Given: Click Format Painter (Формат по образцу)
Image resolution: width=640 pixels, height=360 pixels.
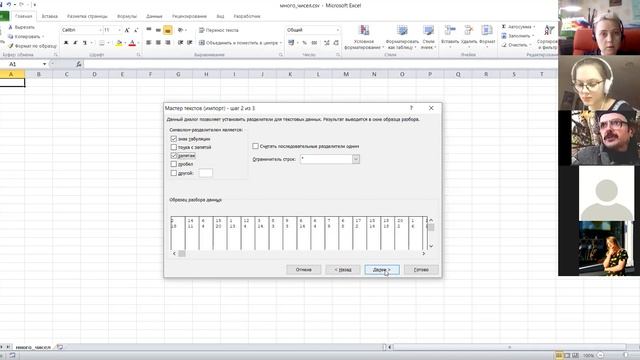Looking at the screenshot, I should click(x=33, y=46).
